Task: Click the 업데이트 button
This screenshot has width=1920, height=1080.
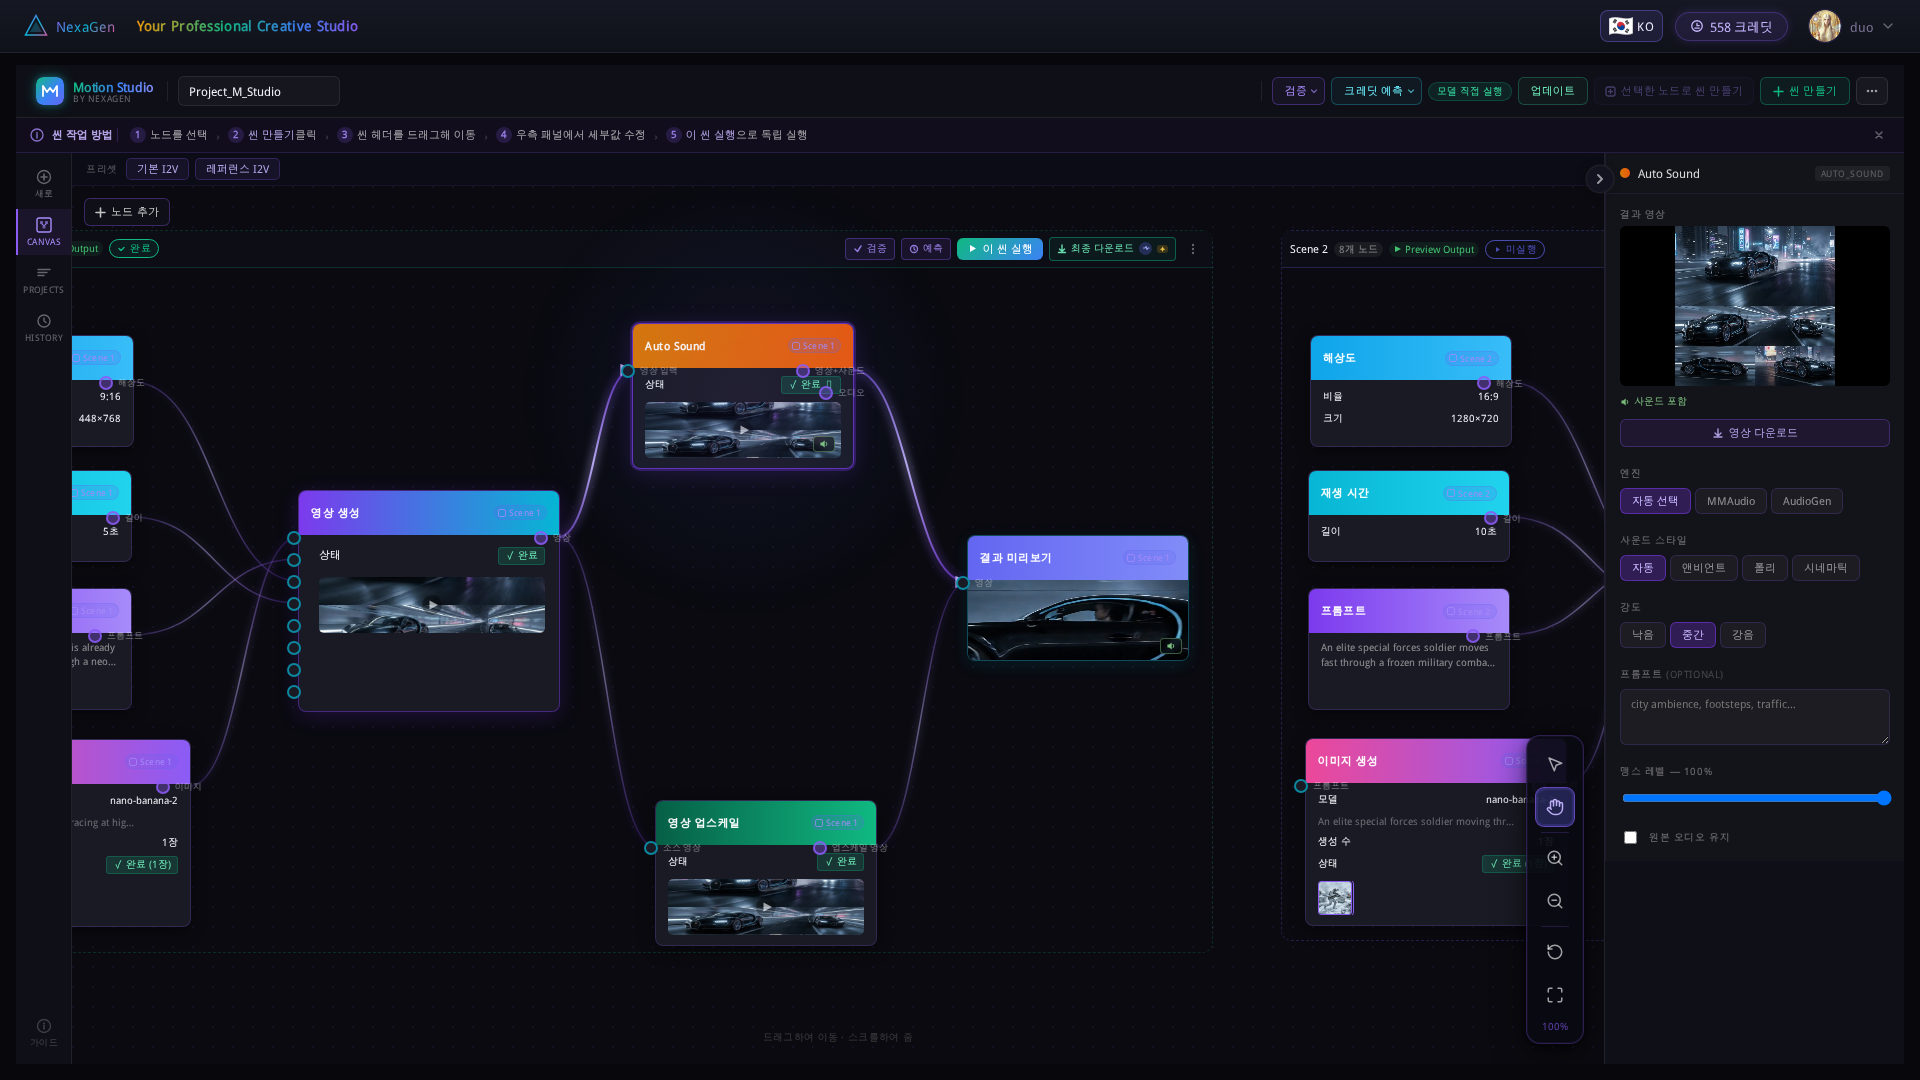Action: [x=1553, y=91]
